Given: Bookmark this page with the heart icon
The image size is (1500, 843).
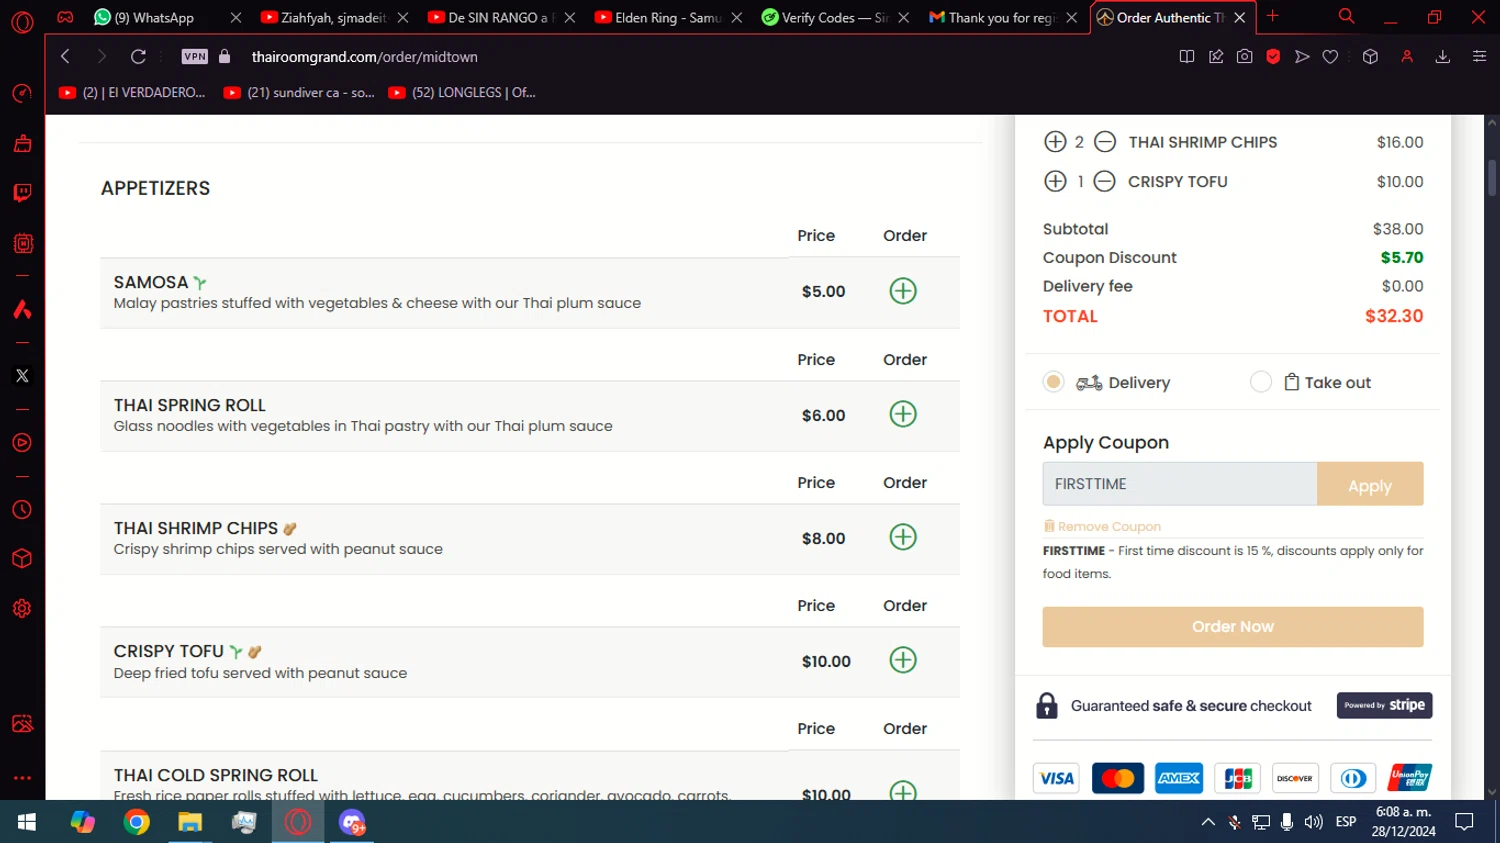Looking at the screenshot, I should tap(1330, 57).
